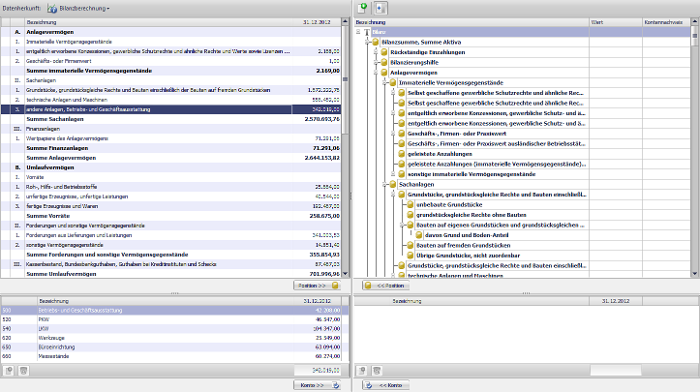The width and height of the screenshot is (700, 392).
Task: Click the gold icon next to Immaterielle Vermögensgegenstände
Action: point(393,83)
